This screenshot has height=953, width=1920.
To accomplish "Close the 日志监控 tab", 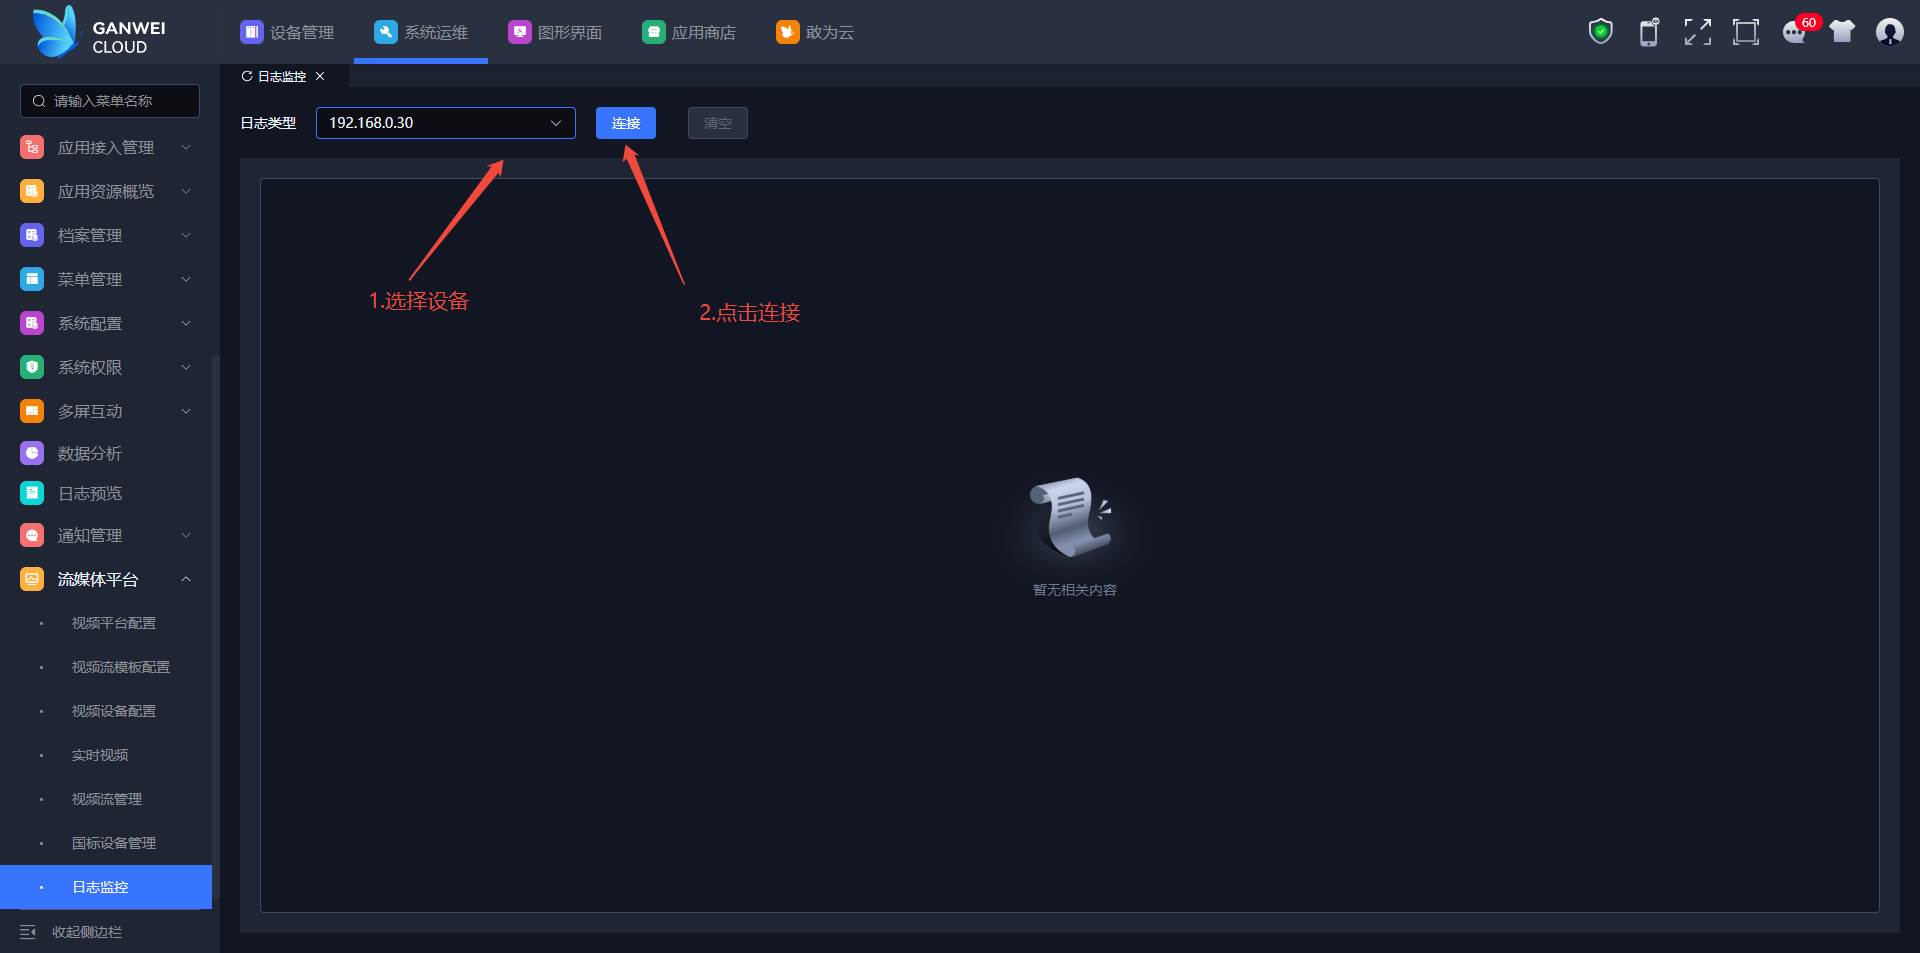I will pos(320,76).
